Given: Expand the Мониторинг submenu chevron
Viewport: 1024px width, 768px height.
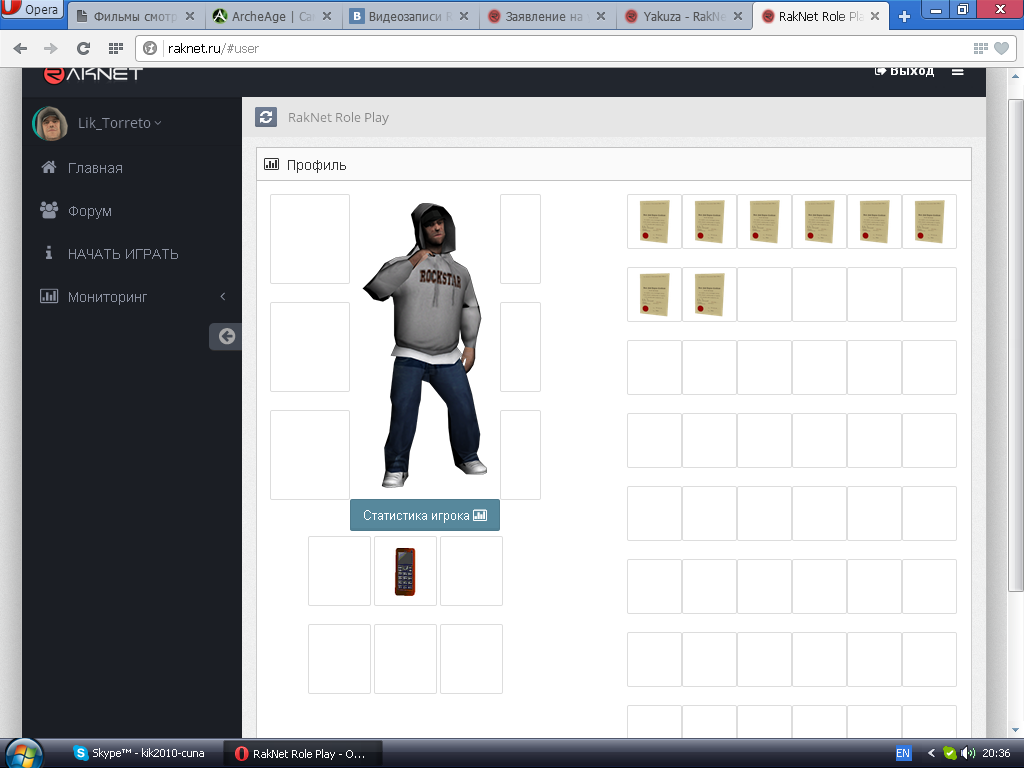Looking at the screenshot, I should (x=223, y=296).
